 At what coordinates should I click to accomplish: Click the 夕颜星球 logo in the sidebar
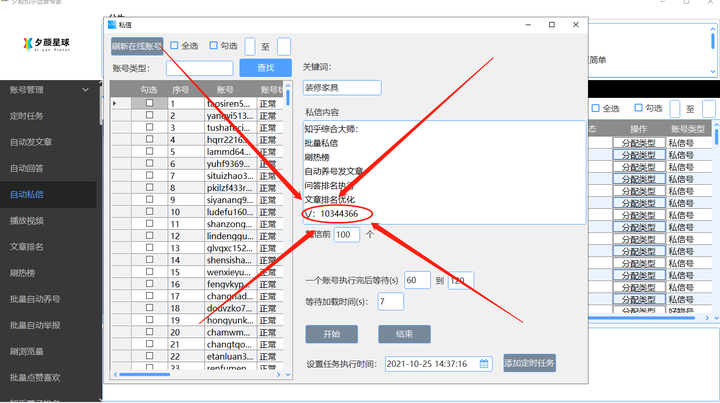(x=46, y=44)
